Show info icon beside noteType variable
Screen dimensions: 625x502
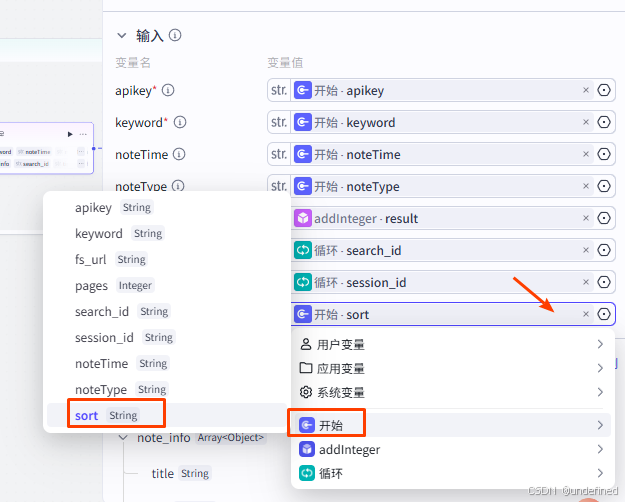click(x=178, y=186)
